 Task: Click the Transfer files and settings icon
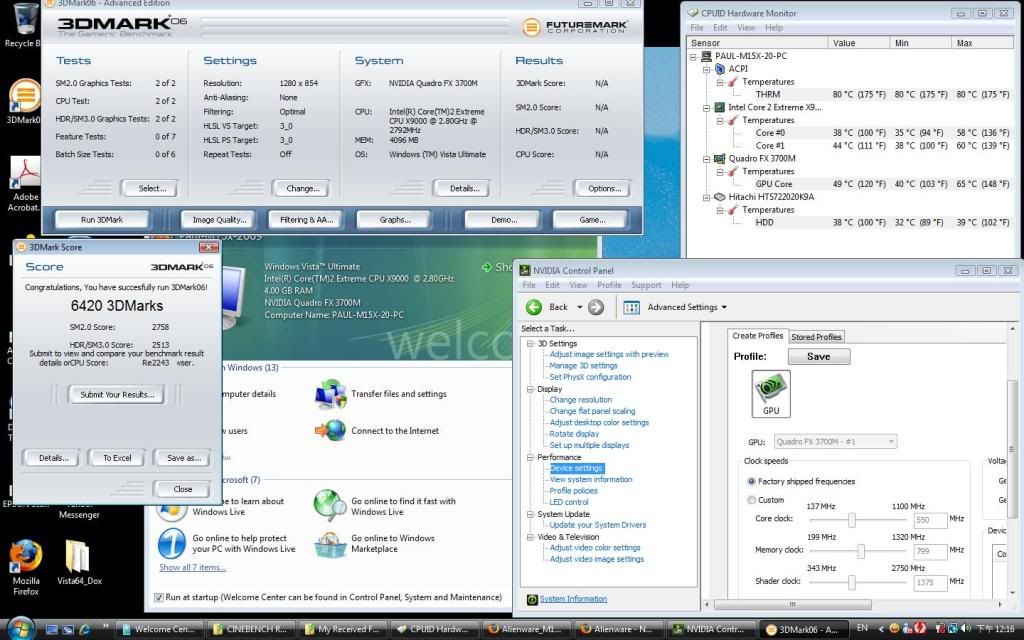pyautogui.click(x=330, y=394)
